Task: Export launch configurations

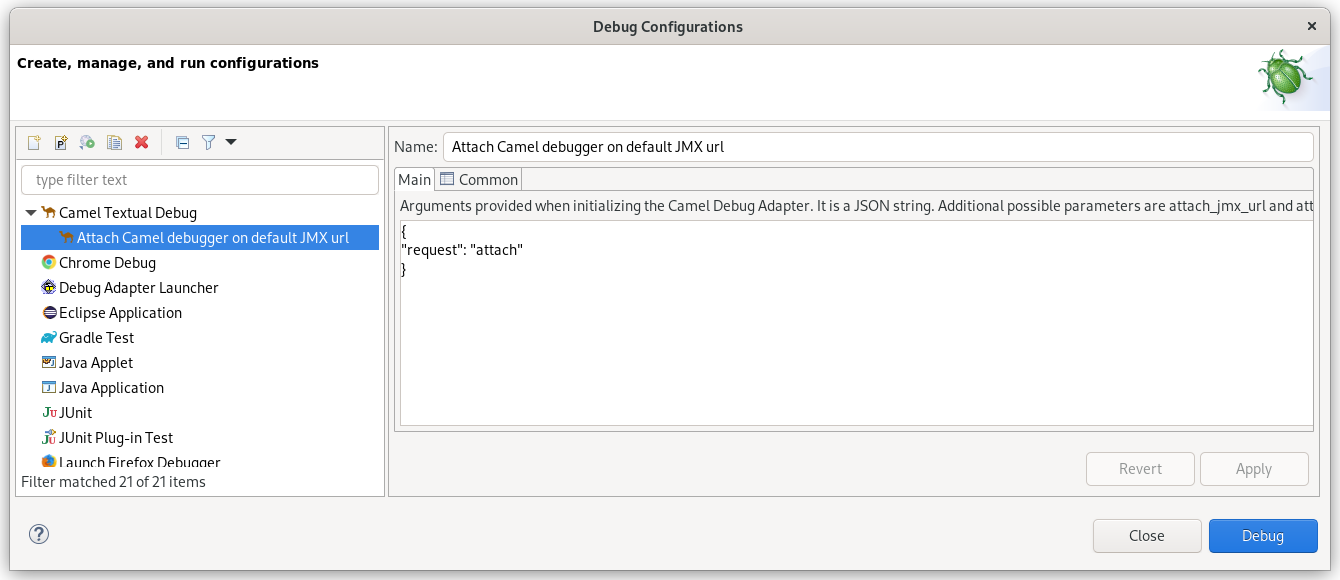Action: (87, 142)
